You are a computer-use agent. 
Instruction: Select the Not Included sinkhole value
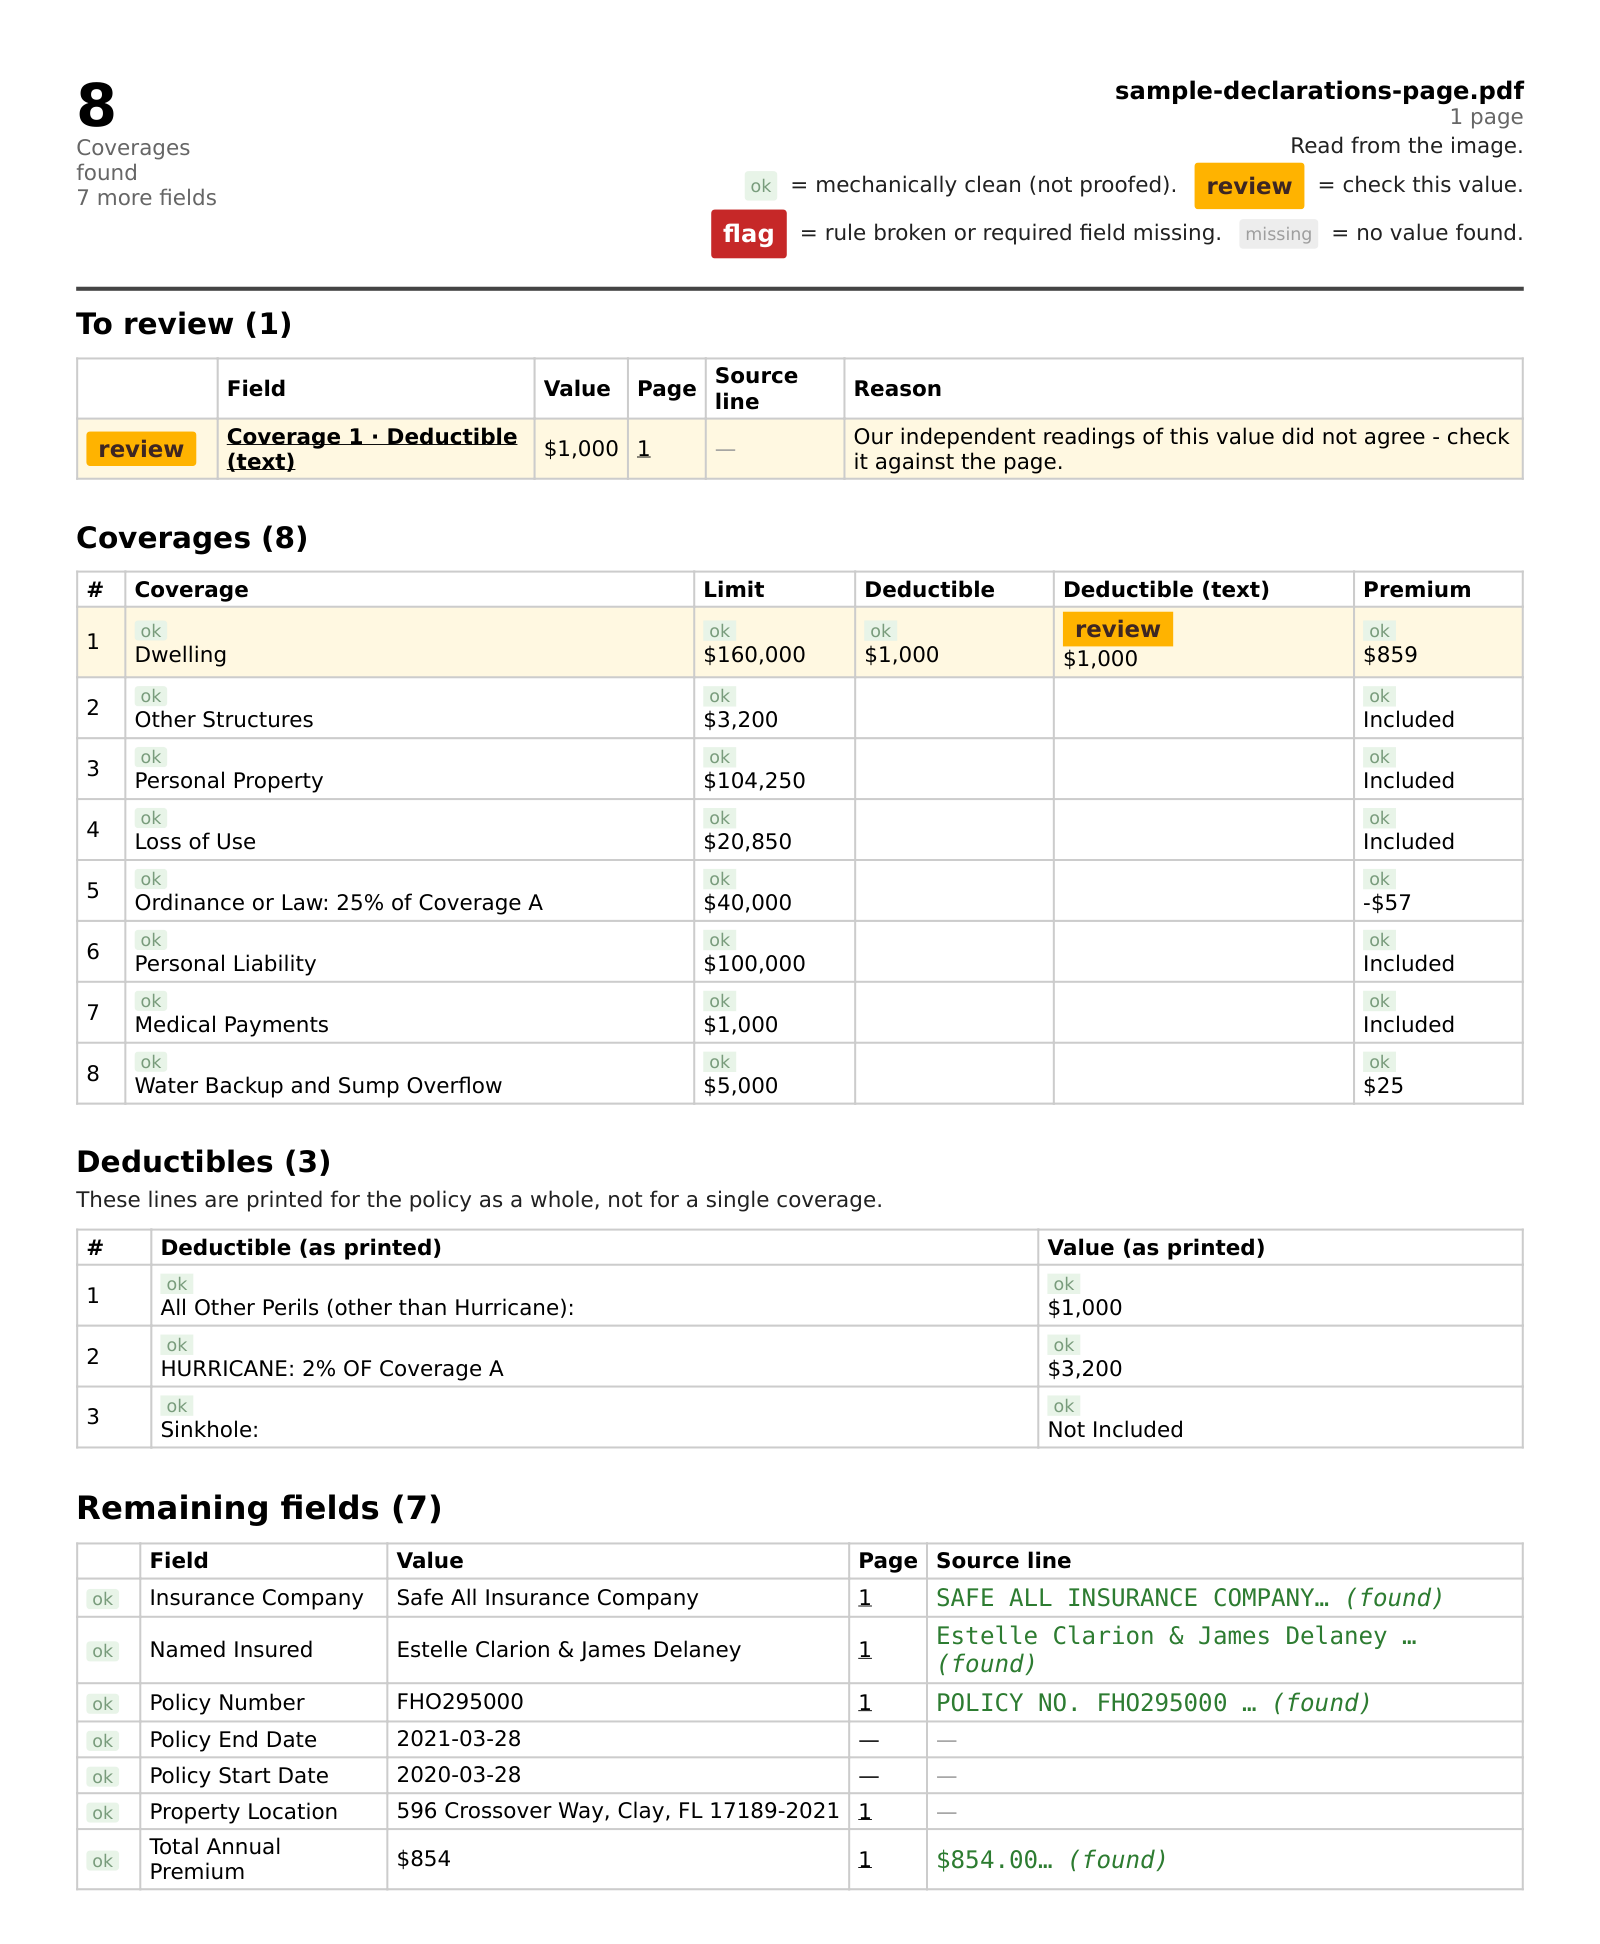[1116, 1430]
